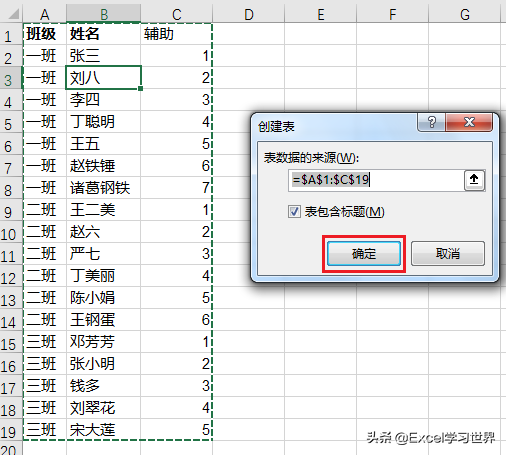Click the range collapse arrow icon
The height and width of the screenshot is (455, 506).
[x=474, y=180]
